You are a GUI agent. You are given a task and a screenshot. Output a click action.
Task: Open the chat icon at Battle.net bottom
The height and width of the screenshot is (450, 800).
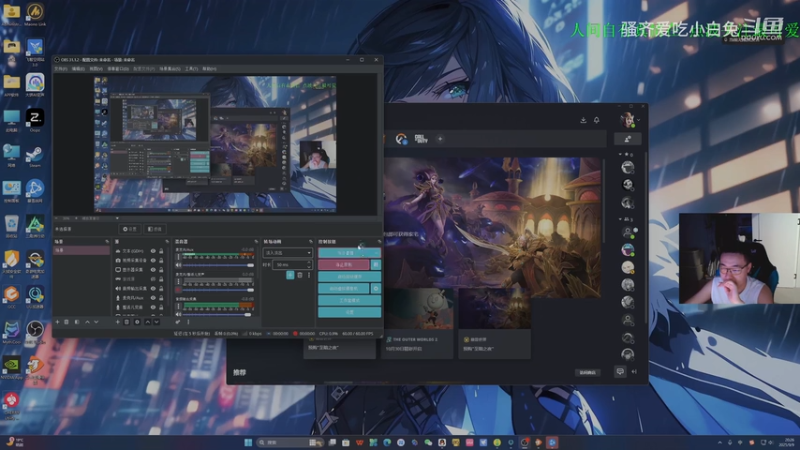(620, 371)
